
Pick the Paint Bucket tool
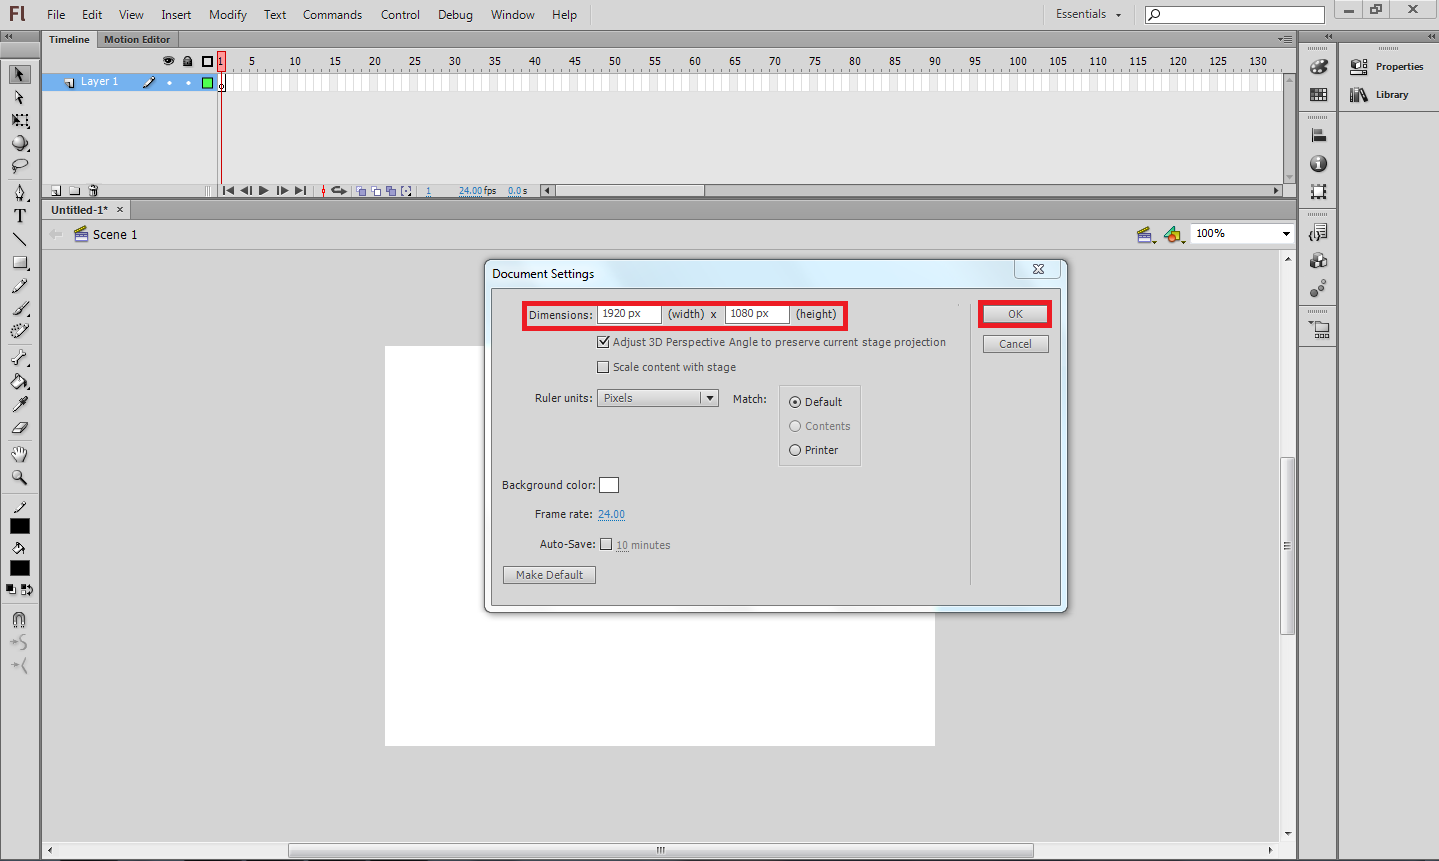click(x=19, y=382)
